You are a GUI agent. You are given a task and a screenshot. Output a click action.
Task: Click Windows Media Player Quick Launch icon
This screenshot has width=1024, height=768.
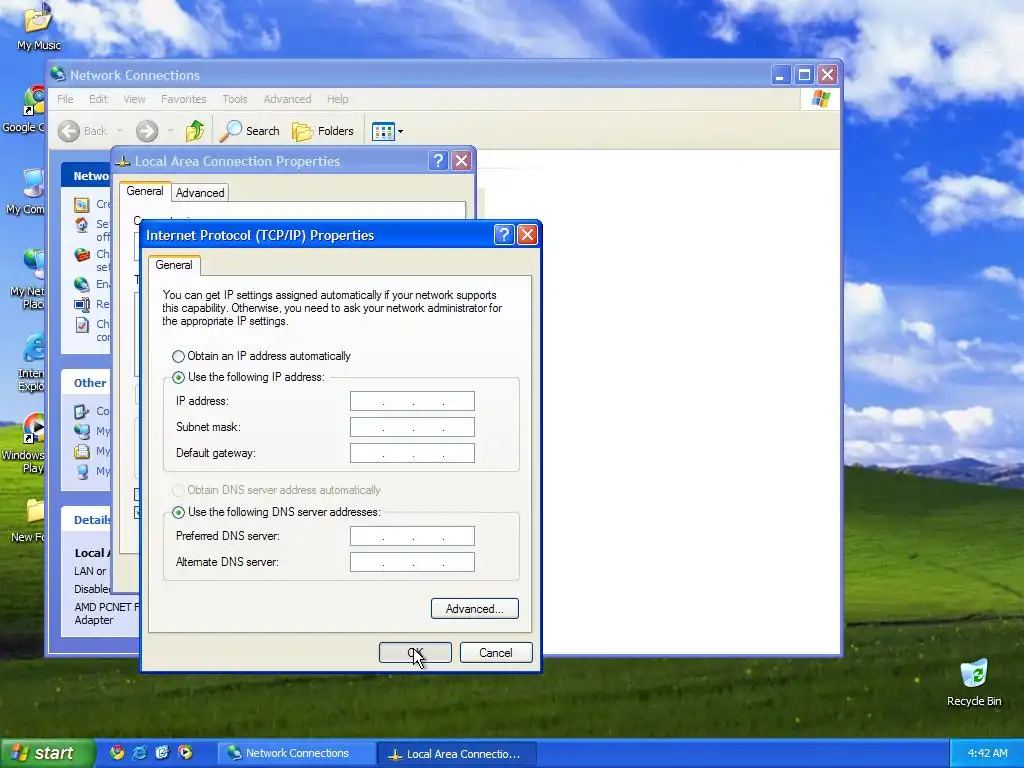[185, 753]
